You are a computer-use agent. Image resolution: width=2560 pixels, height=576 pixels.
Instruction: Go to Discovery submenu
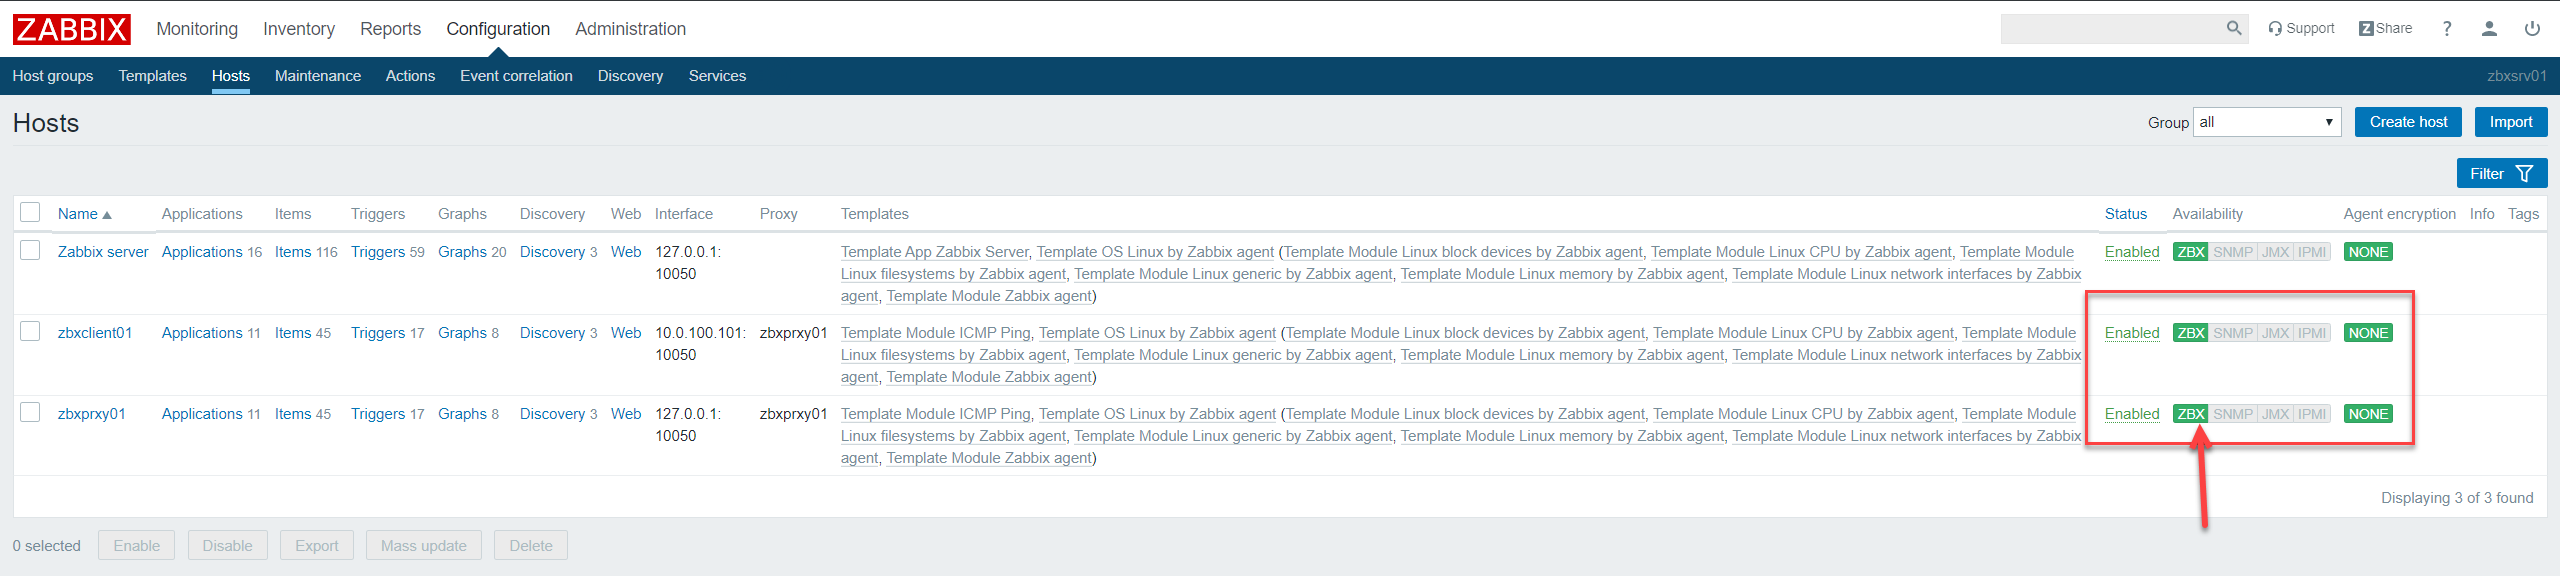coord(630,76)
